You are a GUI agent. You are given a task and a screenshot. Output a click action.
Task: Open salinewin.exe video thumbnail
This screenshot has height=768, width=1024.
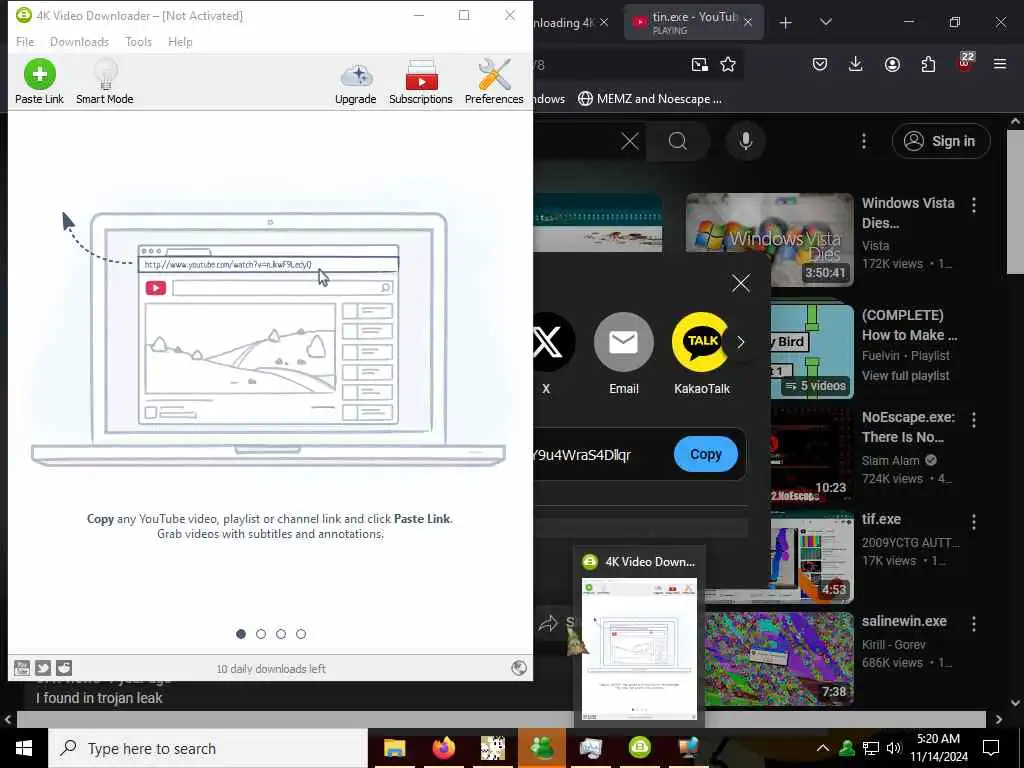point(778,658)
